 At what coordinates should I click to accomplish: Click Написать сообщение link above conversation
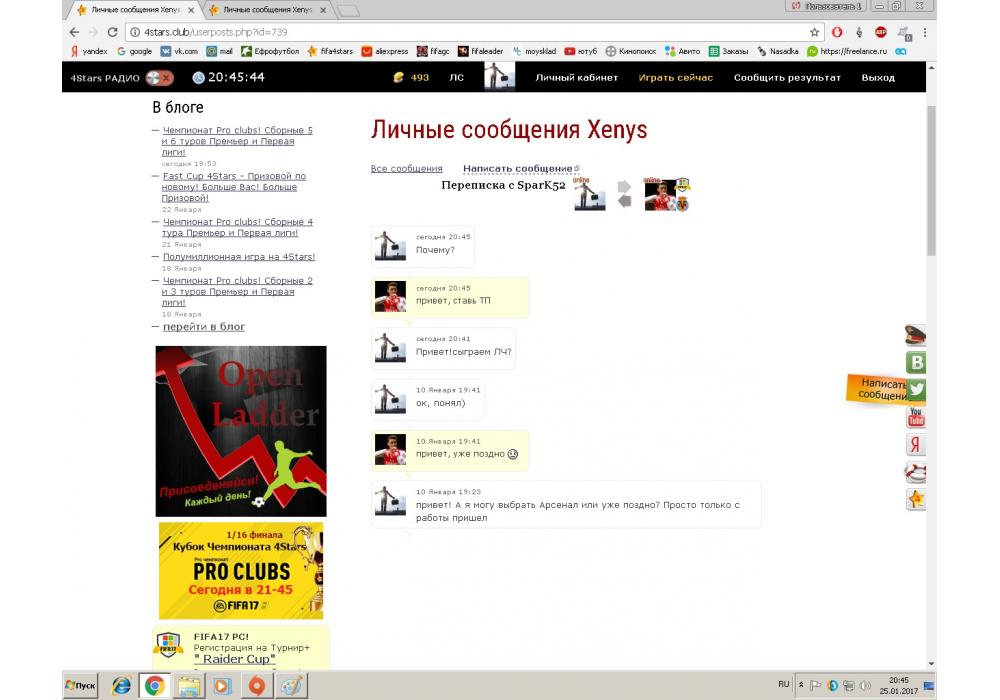point(518,169)
